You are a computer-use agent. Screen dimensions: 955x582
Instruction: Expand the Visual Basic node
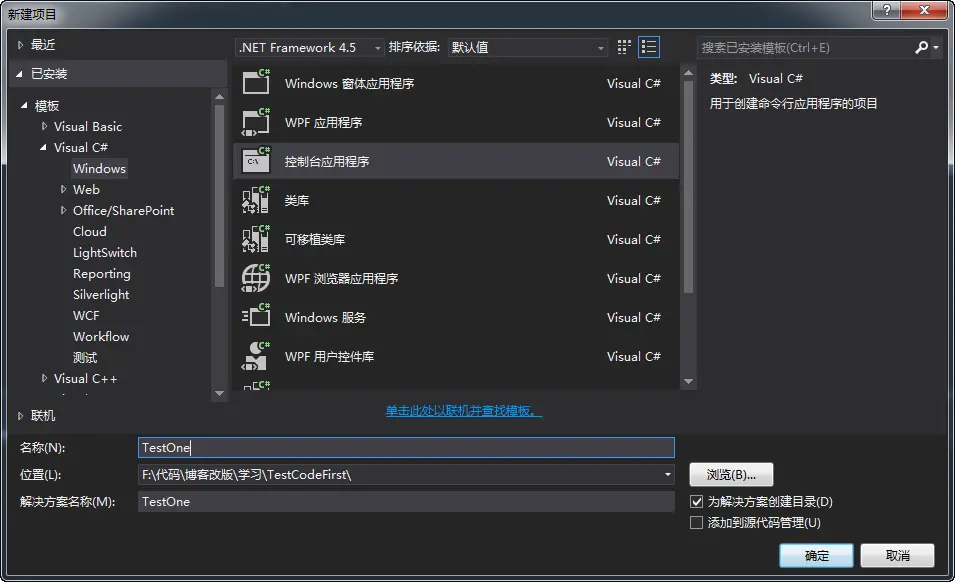click(44, 126)
